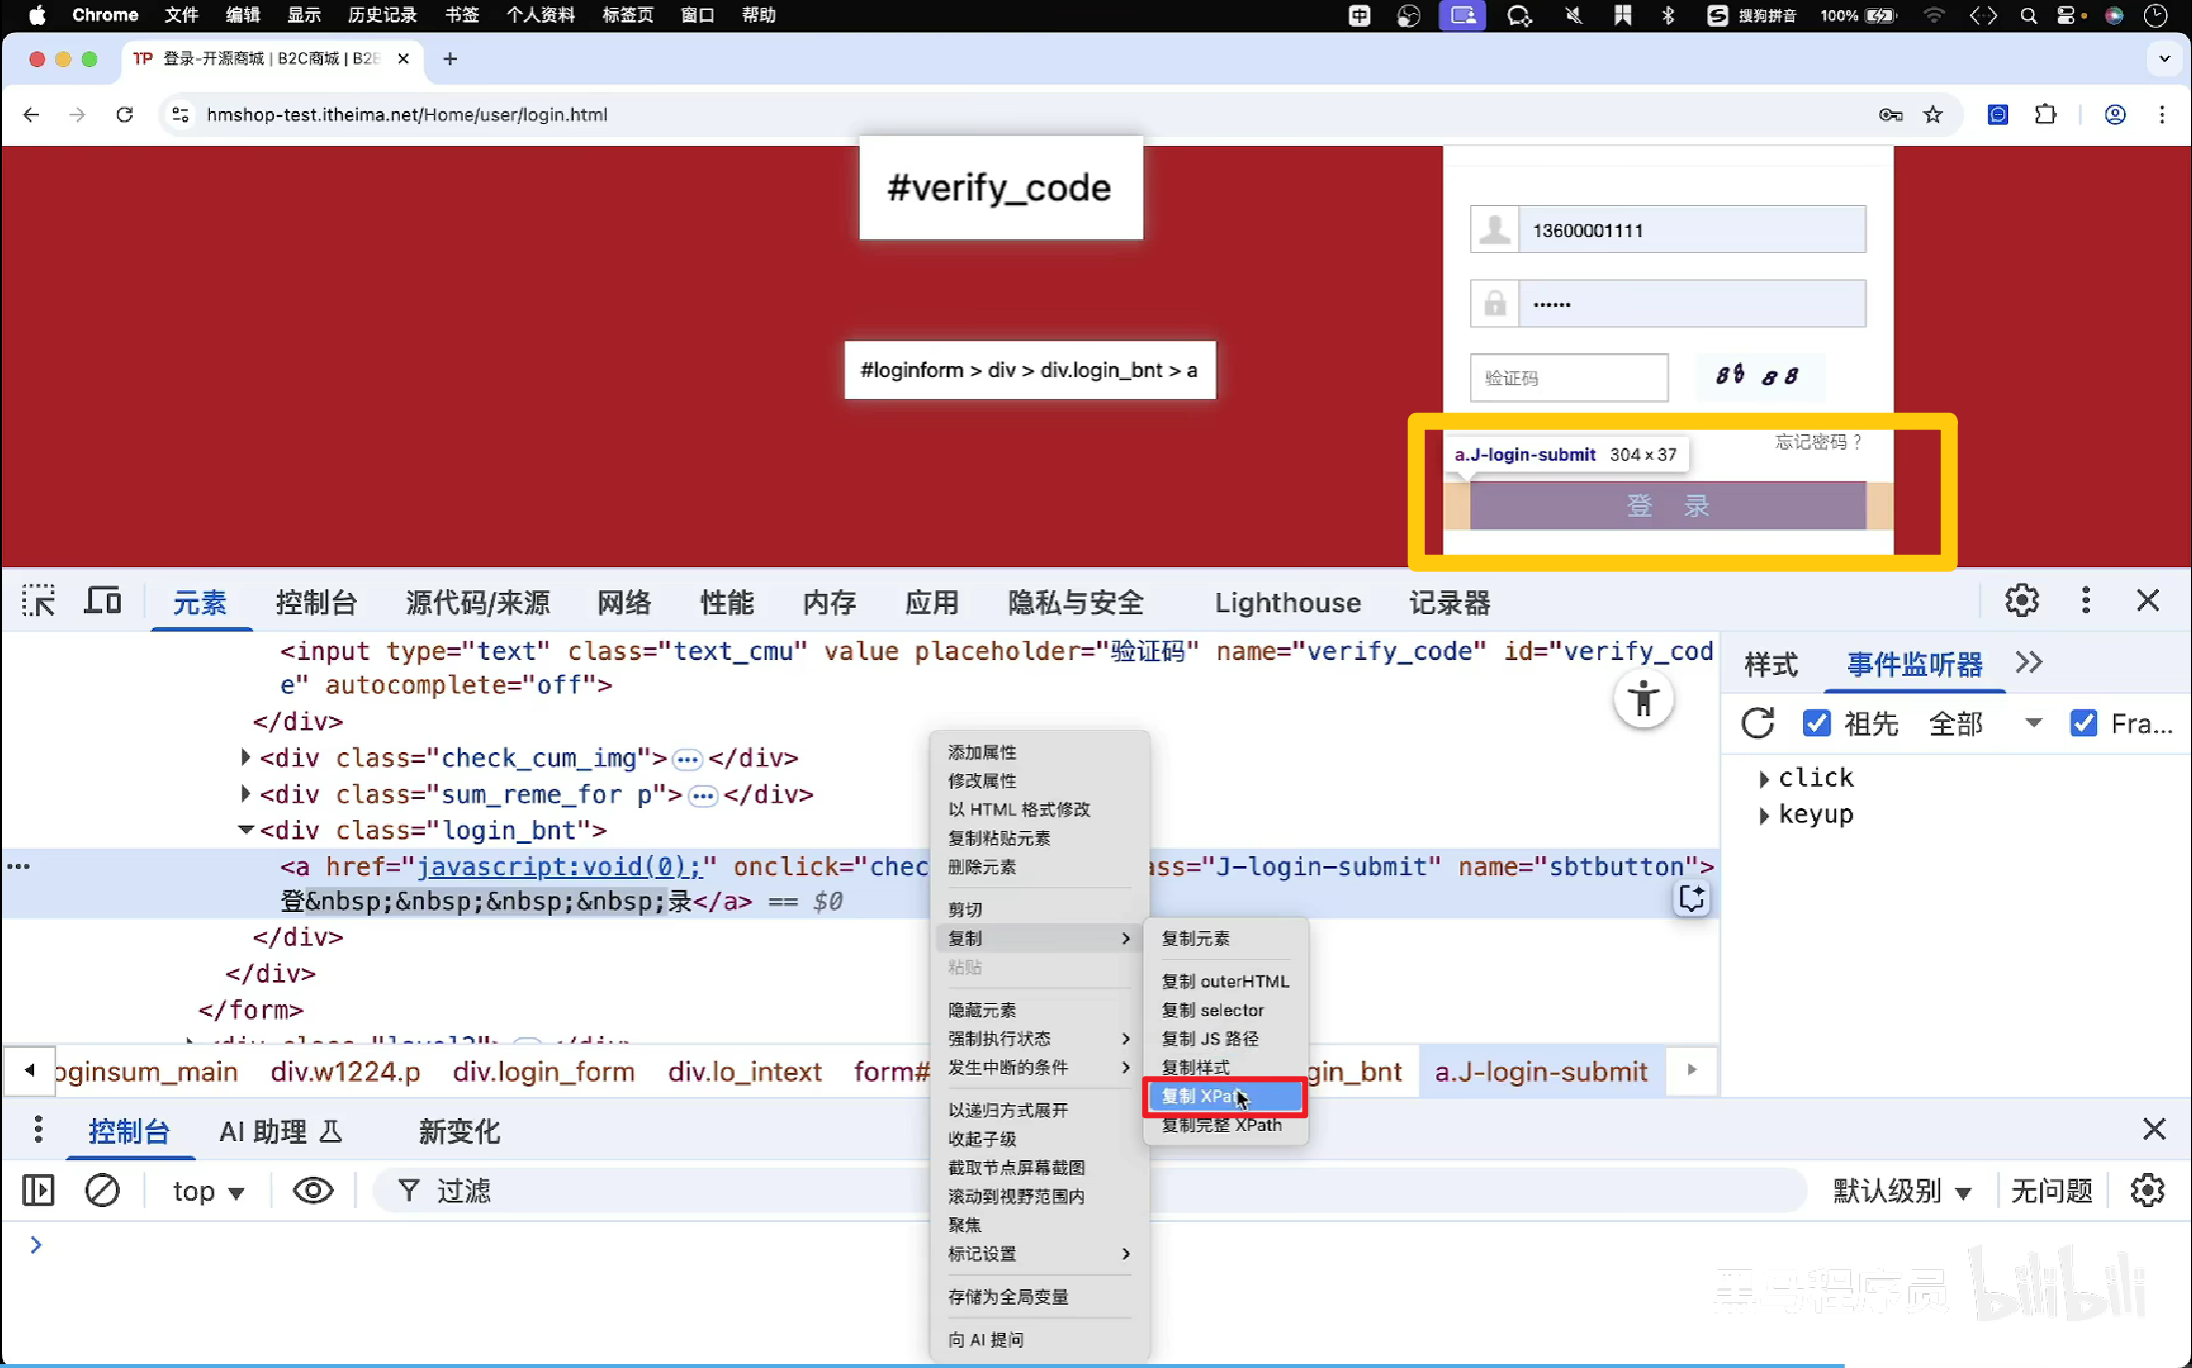The image size is (2192, 1368).
Task: Clear the console with the ban icon
Action: (102, 1190)
